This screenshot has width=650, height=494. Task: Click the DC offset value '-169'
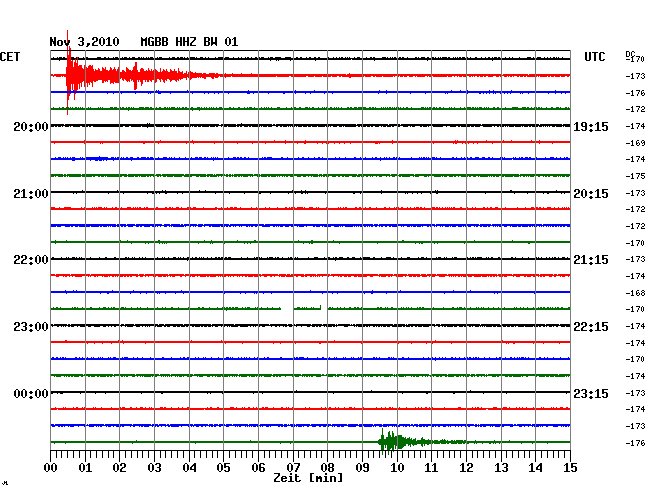[635, 143]
